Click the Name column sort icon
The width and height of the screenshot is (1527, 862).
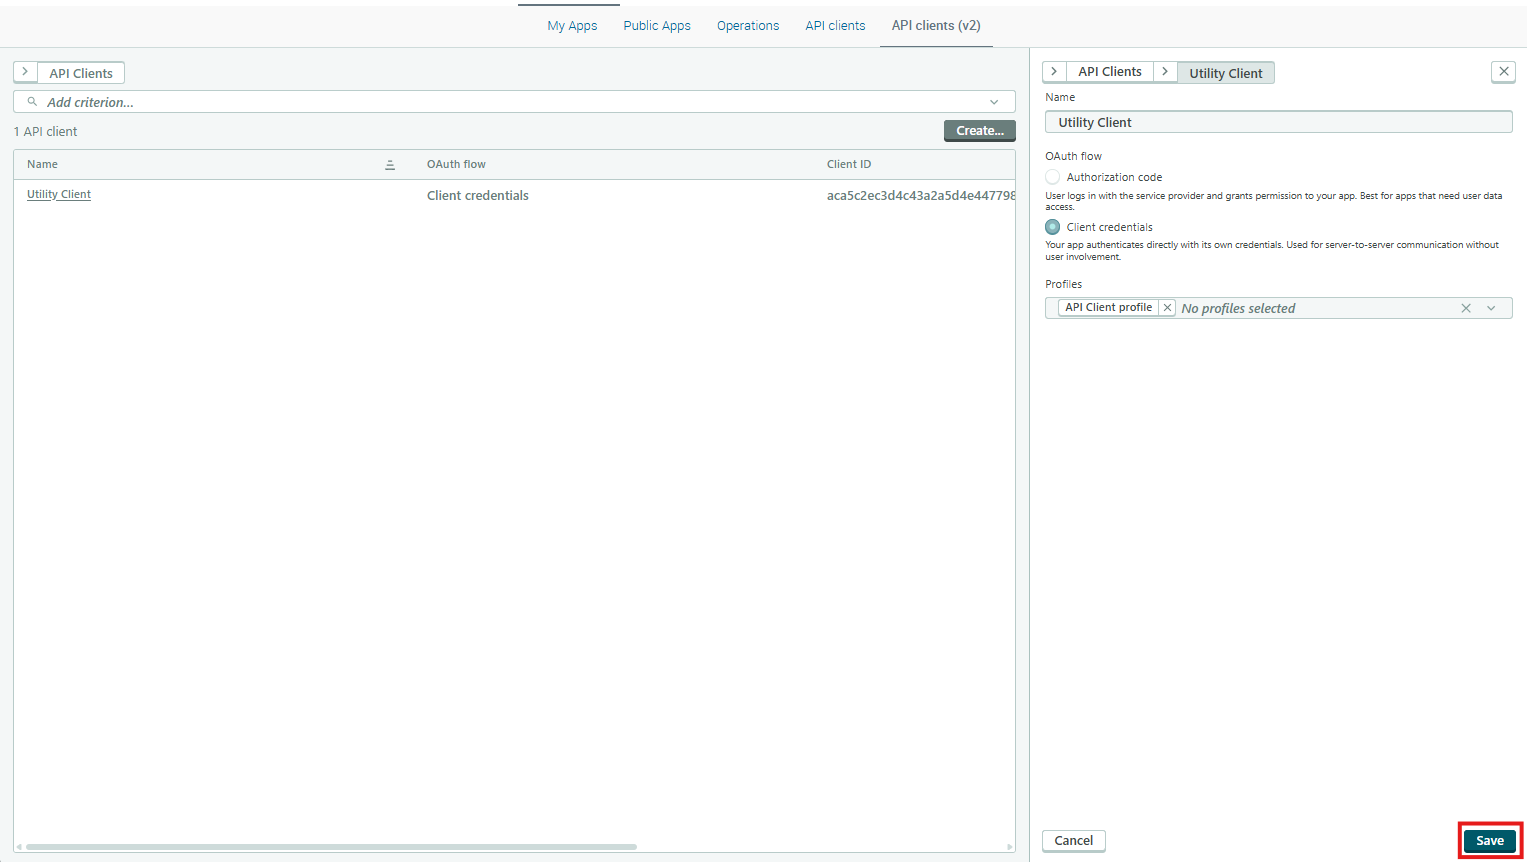point(390,165)
